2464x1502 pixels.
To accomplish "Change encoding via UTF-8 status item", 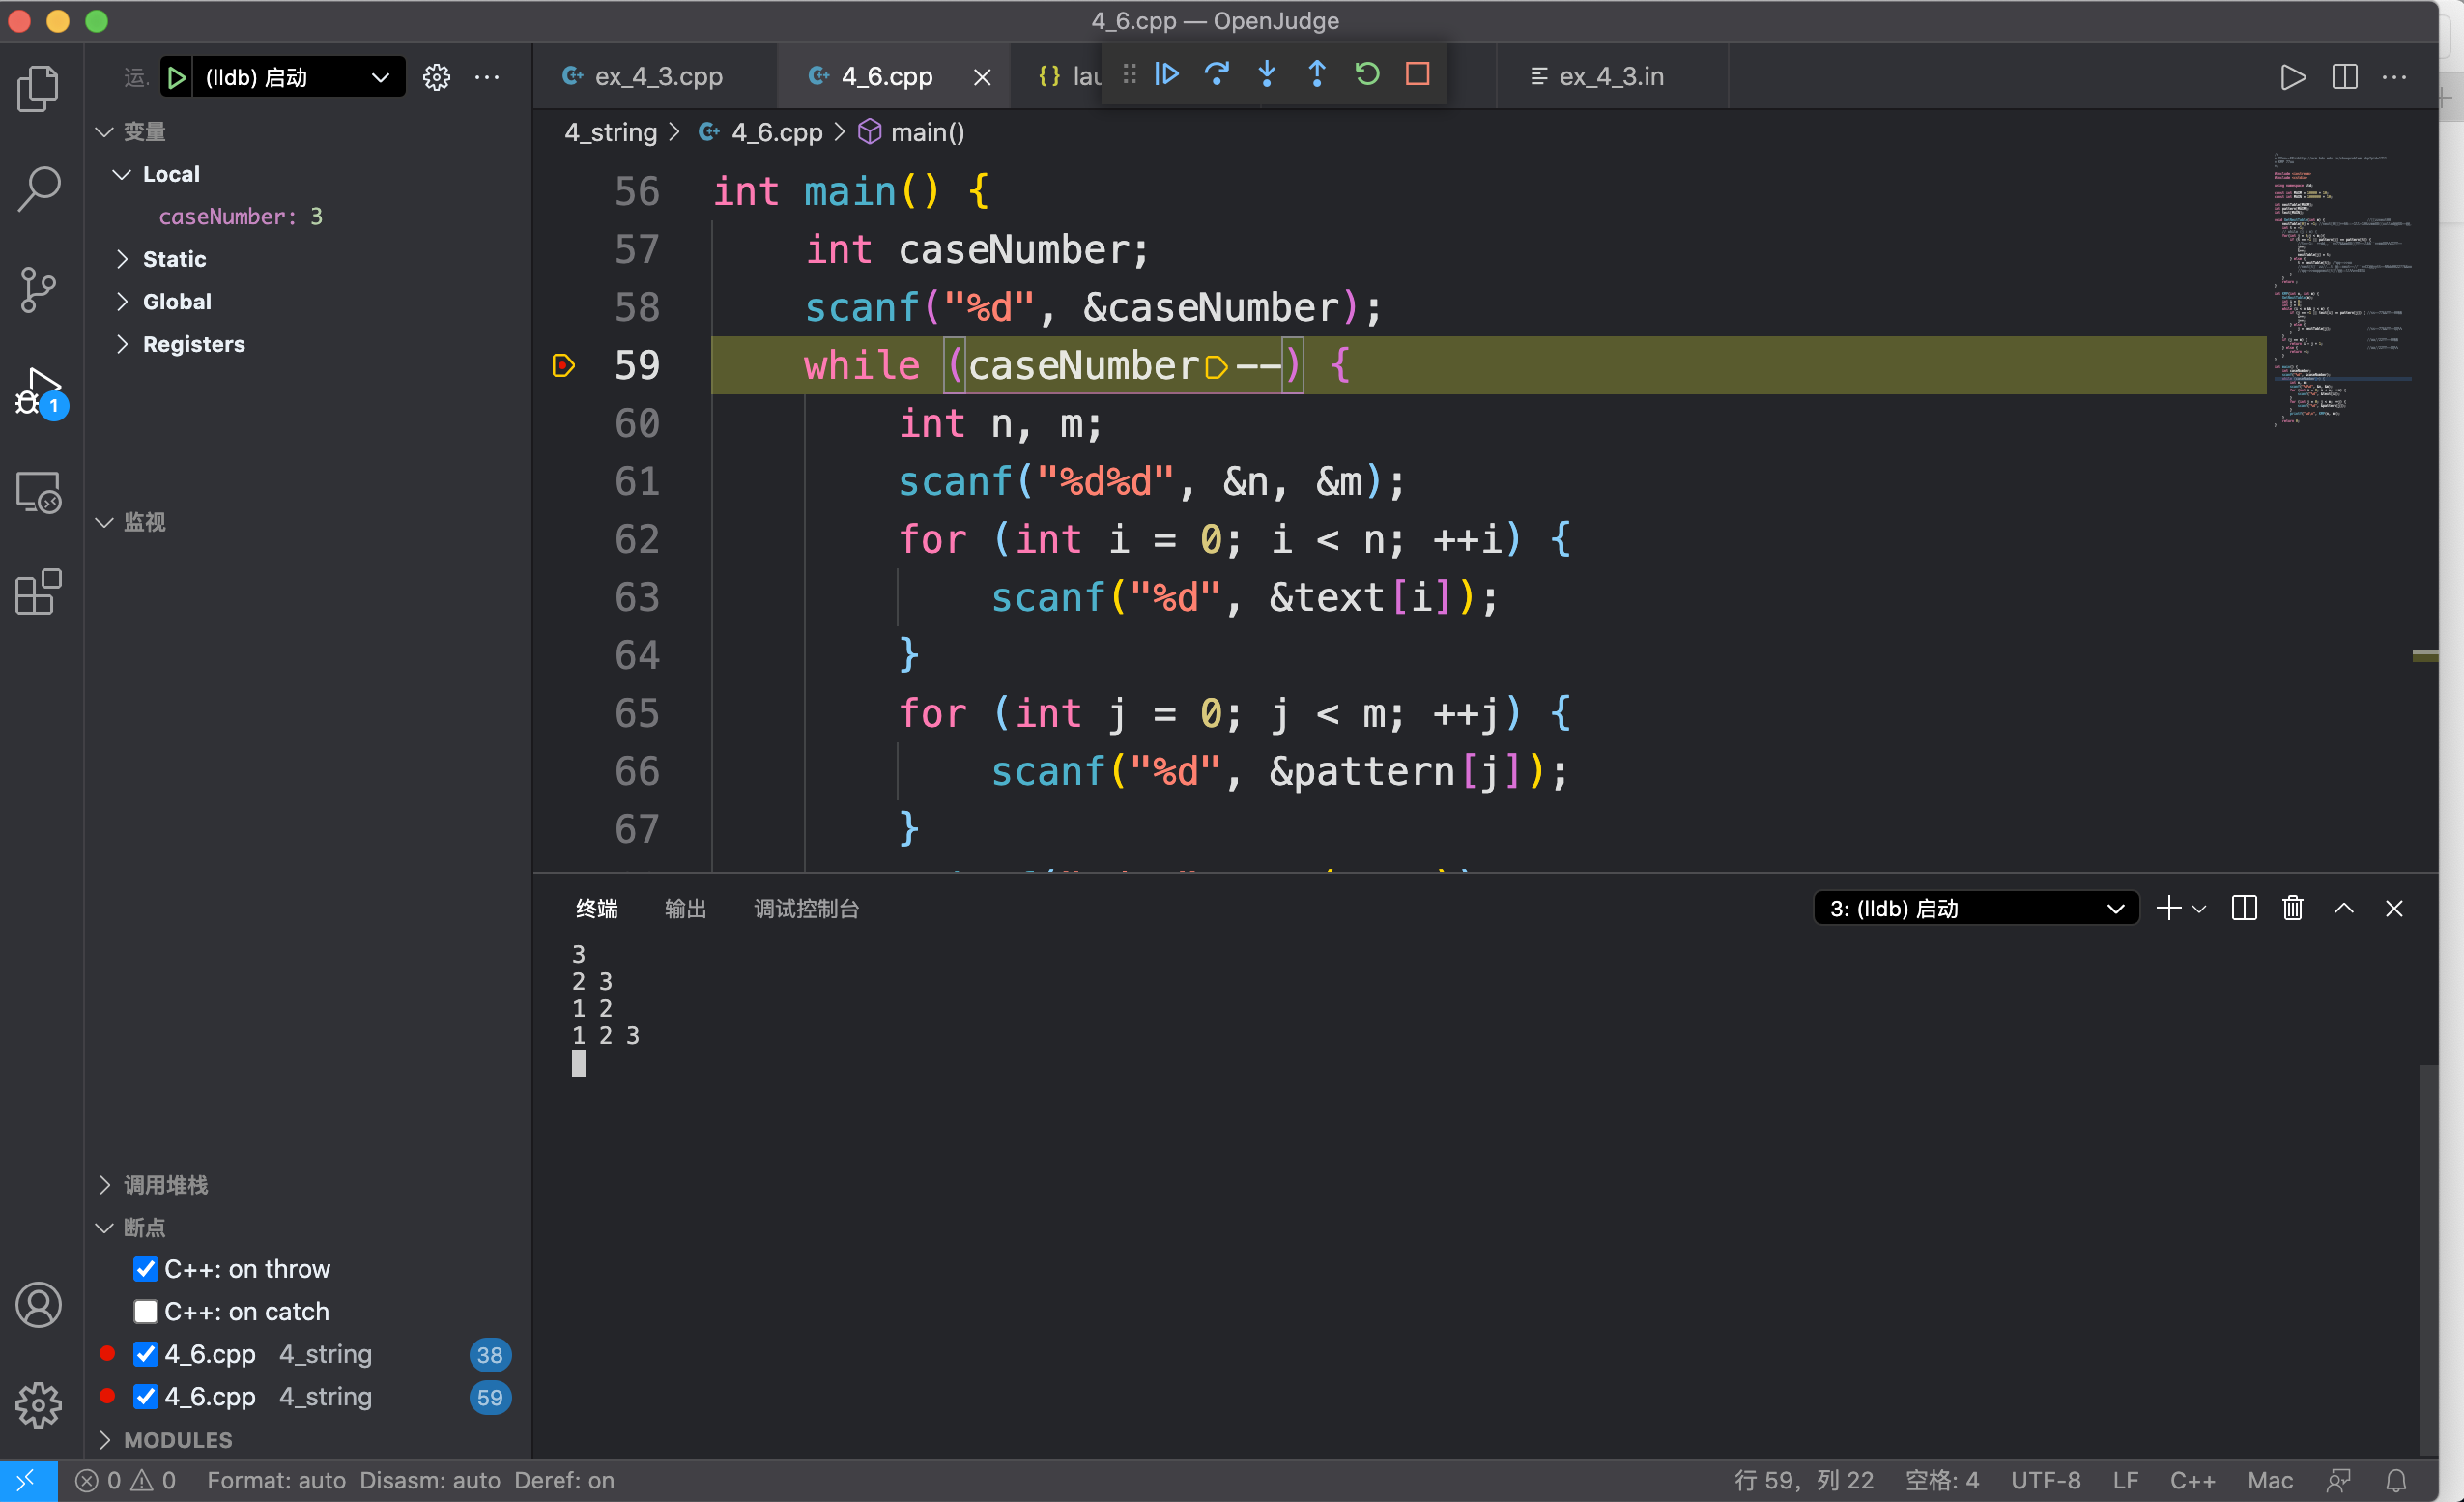I will click(x=2046, y=1480).
